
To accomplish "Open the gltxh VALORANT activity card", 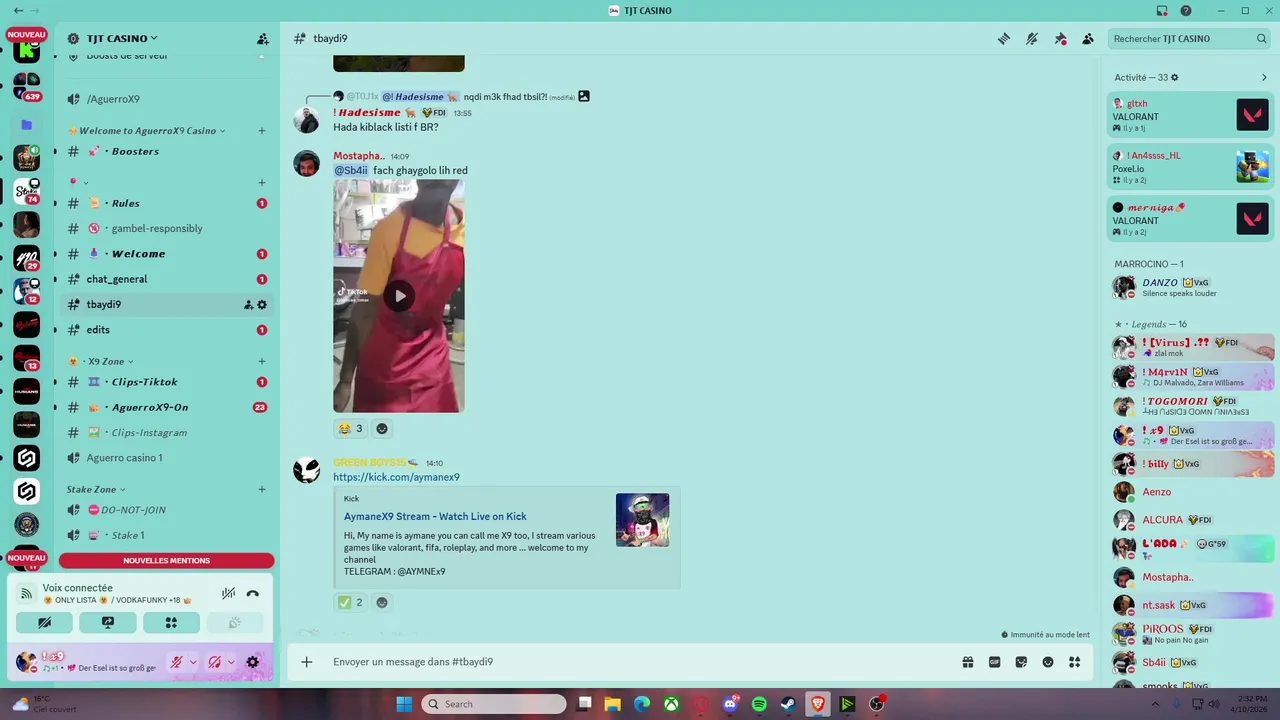I will [1191, 114].
